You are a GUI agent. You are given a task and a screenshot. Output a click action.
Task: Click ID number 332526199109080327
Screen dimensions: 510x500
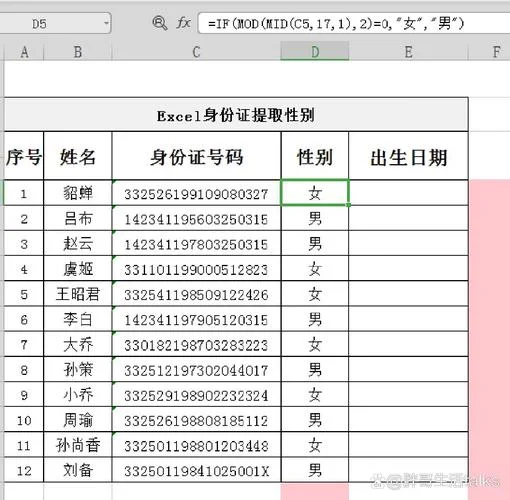click(196, 194)
